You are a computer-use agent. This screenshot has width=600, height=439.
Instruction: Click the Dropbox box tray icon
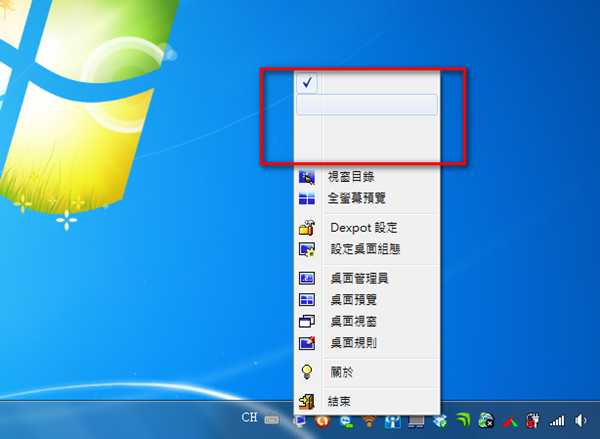pyautogui.click(x=439, y=422)
